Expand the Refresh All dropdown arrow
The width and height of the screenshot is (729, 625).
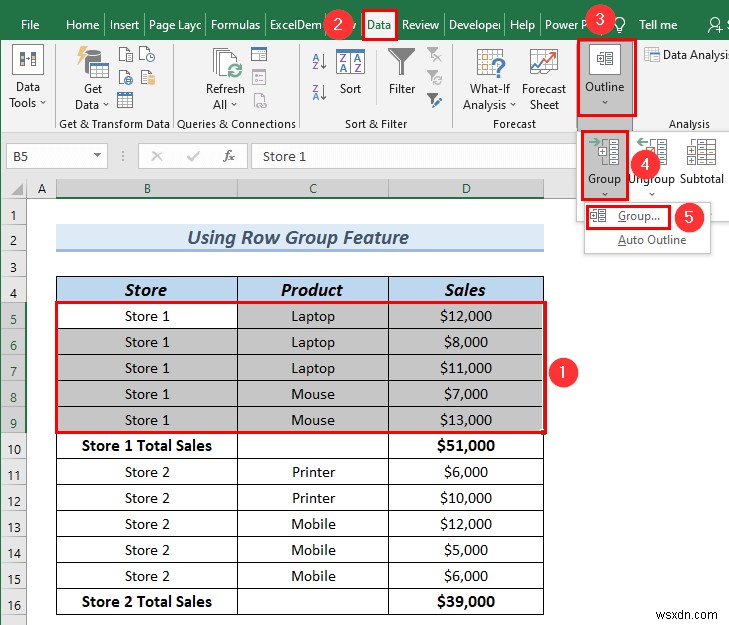[x=234, y=105]
